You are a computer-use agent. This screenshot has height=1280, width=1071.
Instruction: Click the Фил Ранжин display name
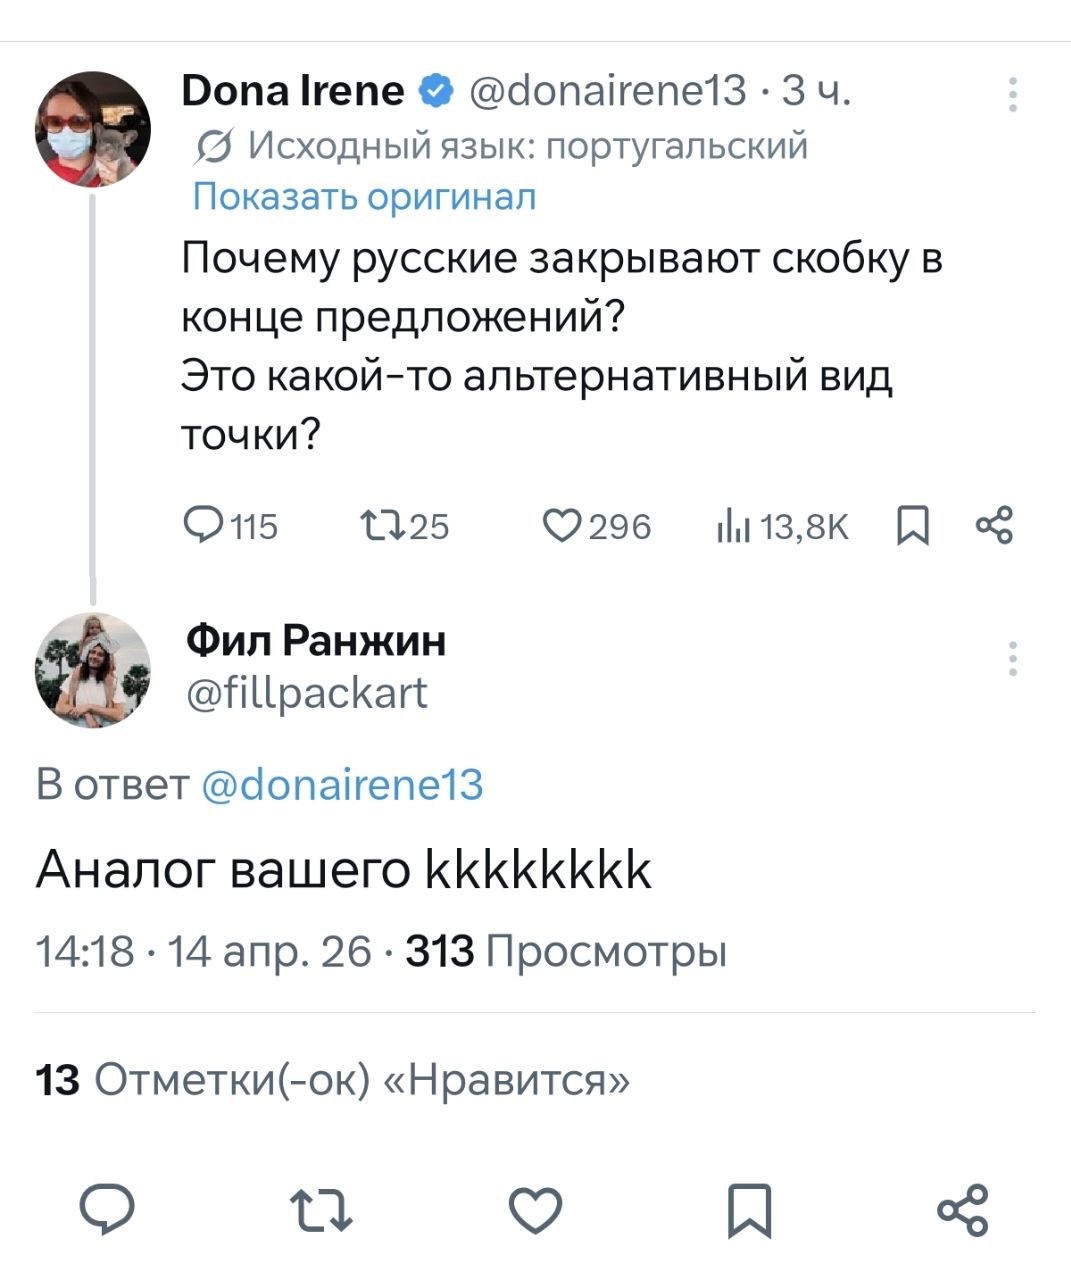(x=316, y=640)
